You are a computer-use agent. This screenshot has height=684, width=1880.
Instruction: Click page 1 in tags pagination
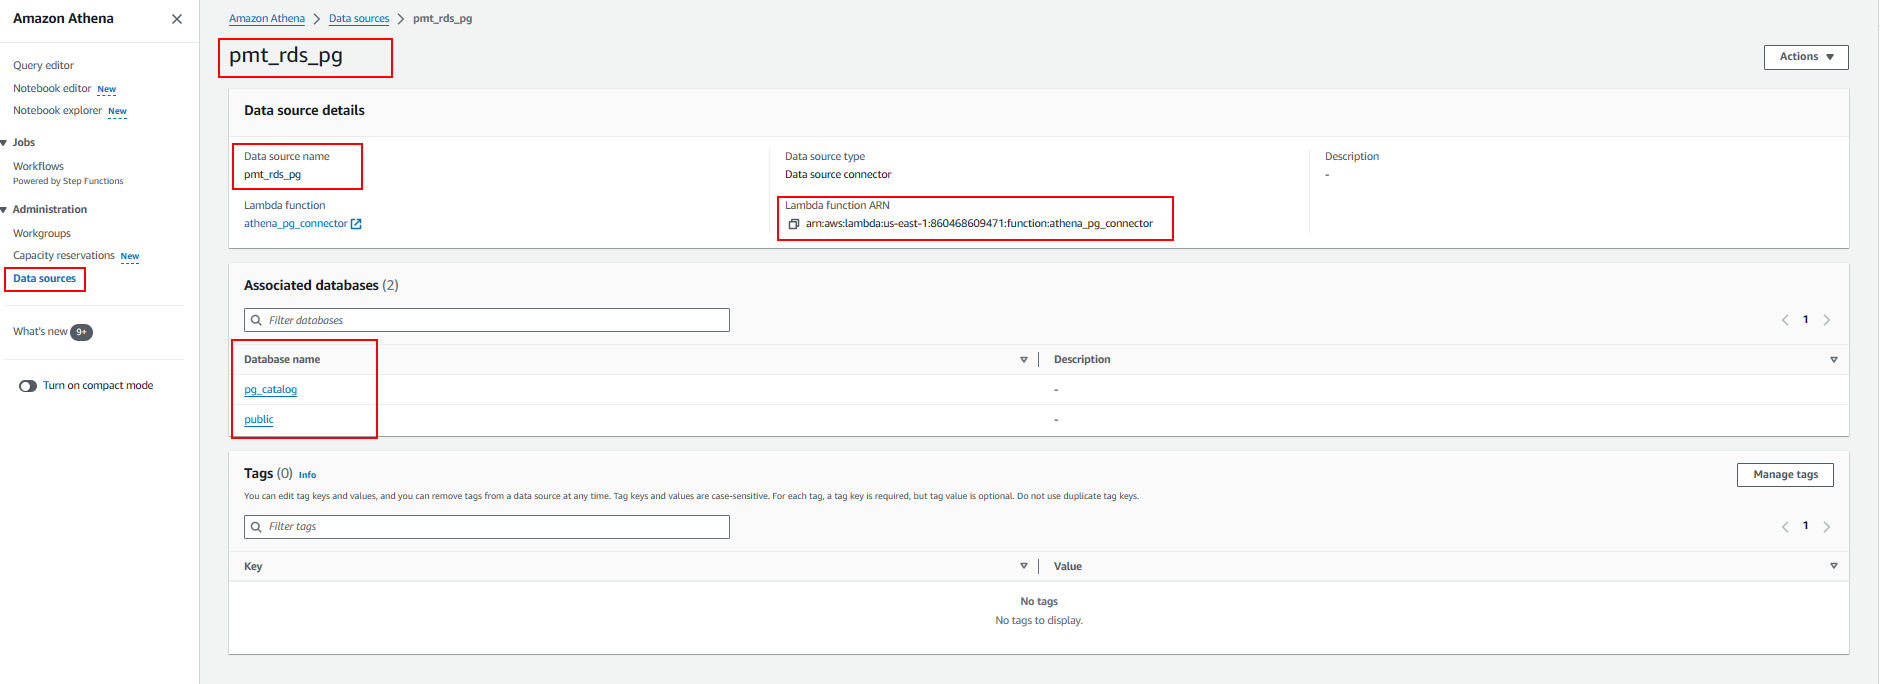1806,526
